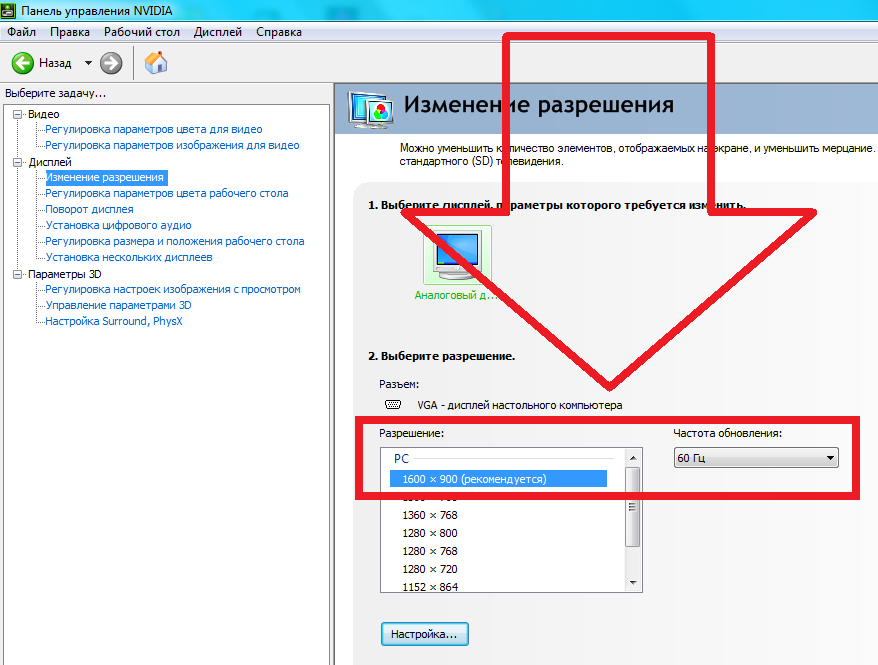Click the resolution list scrollbar thumb
The width and height of the screenshot is (878, 665).
click(x=633, y=507)
